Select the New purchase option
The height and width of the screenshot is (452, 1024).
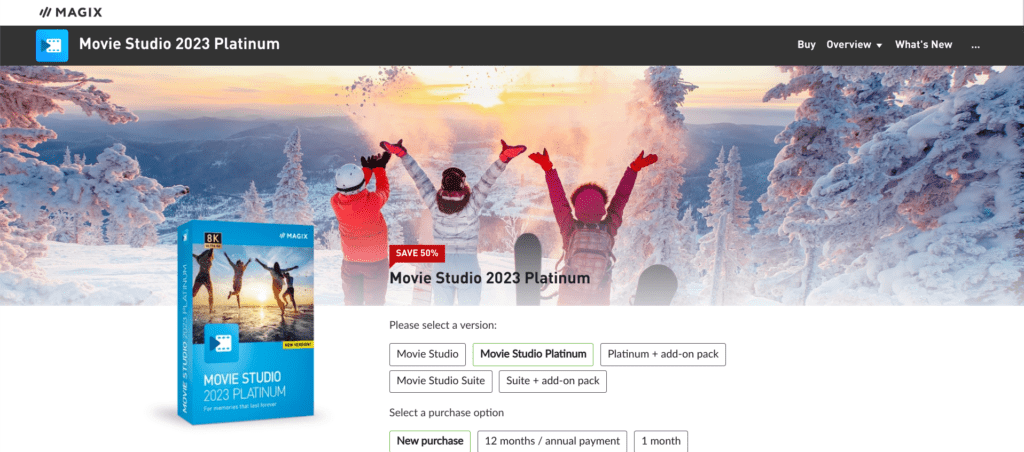click(430, 441)
